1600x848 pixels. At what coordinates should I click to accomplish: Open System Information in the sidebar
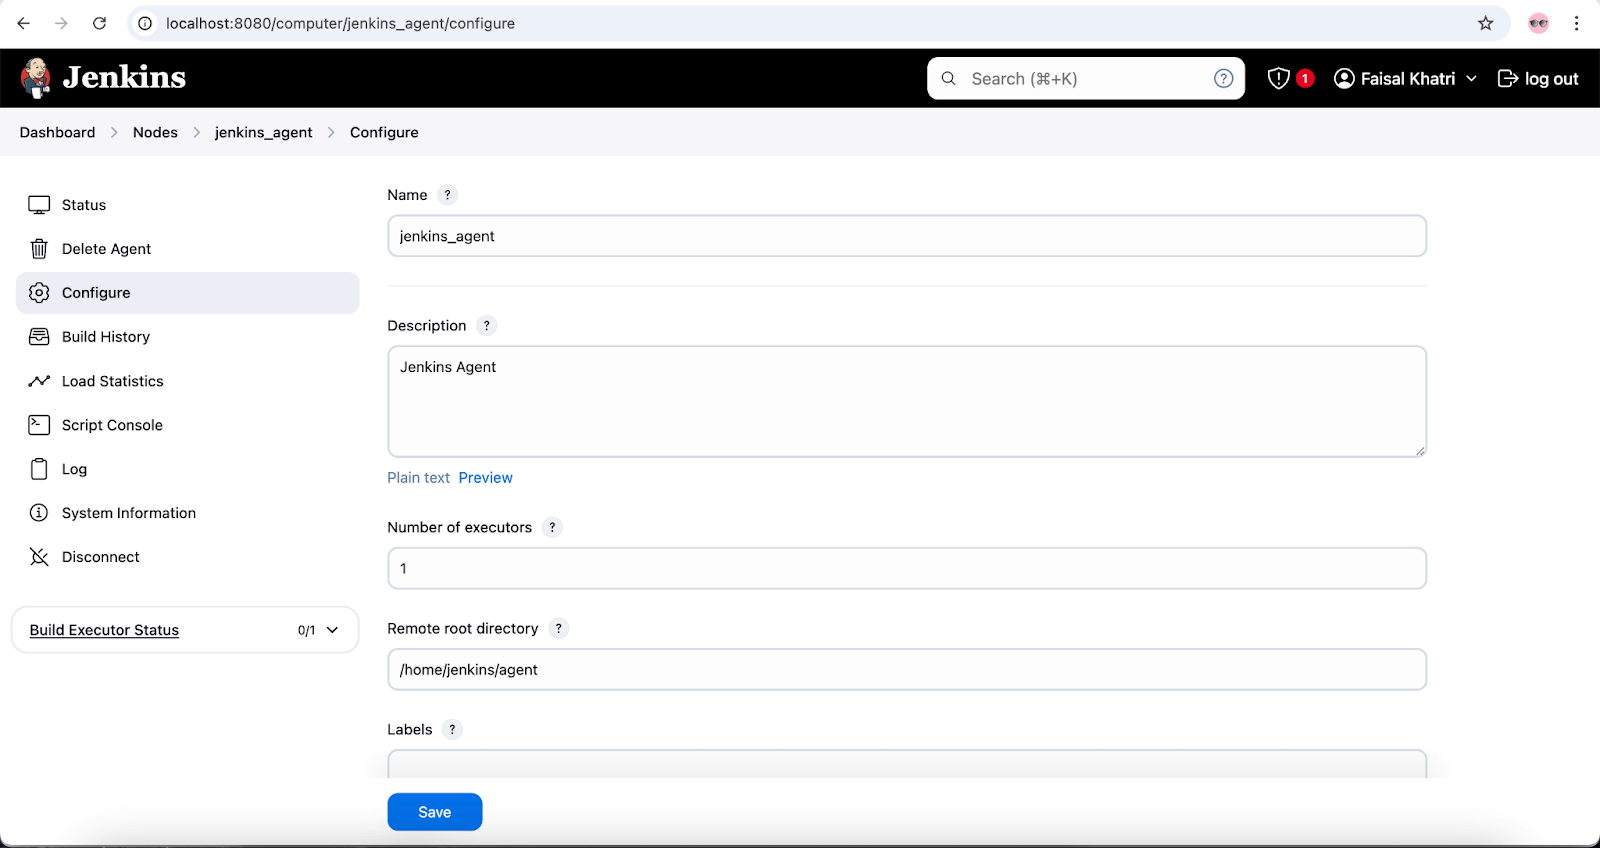(187, 513)
